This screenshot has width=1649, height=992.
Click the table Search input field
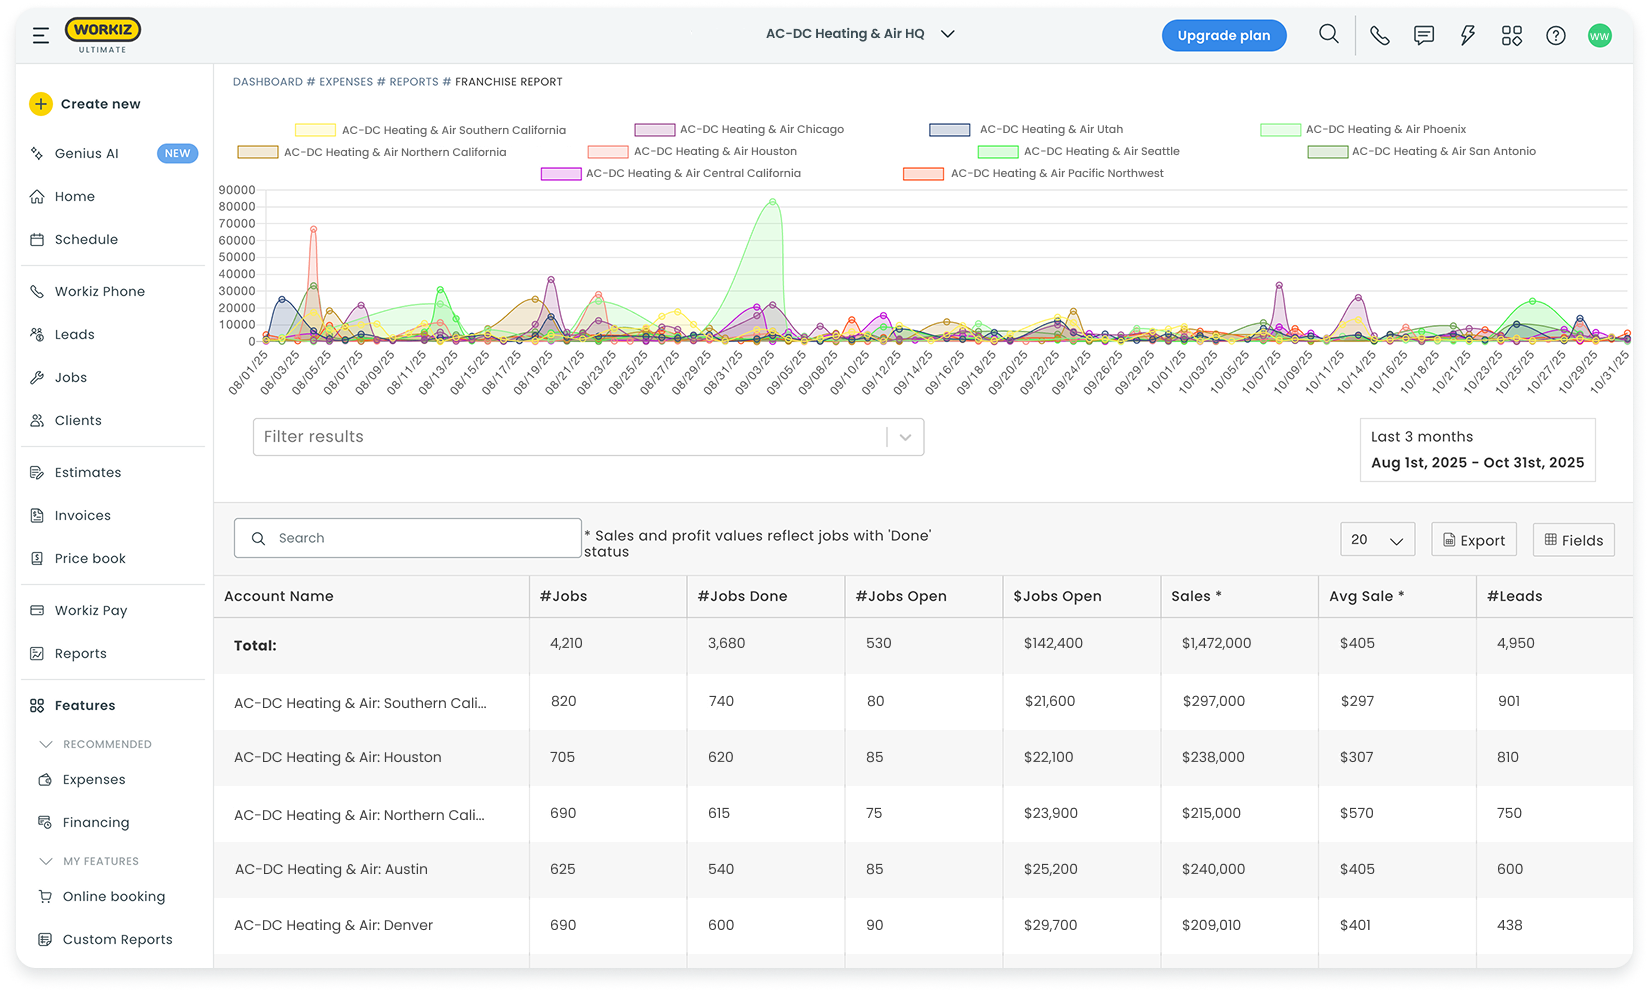408,538
